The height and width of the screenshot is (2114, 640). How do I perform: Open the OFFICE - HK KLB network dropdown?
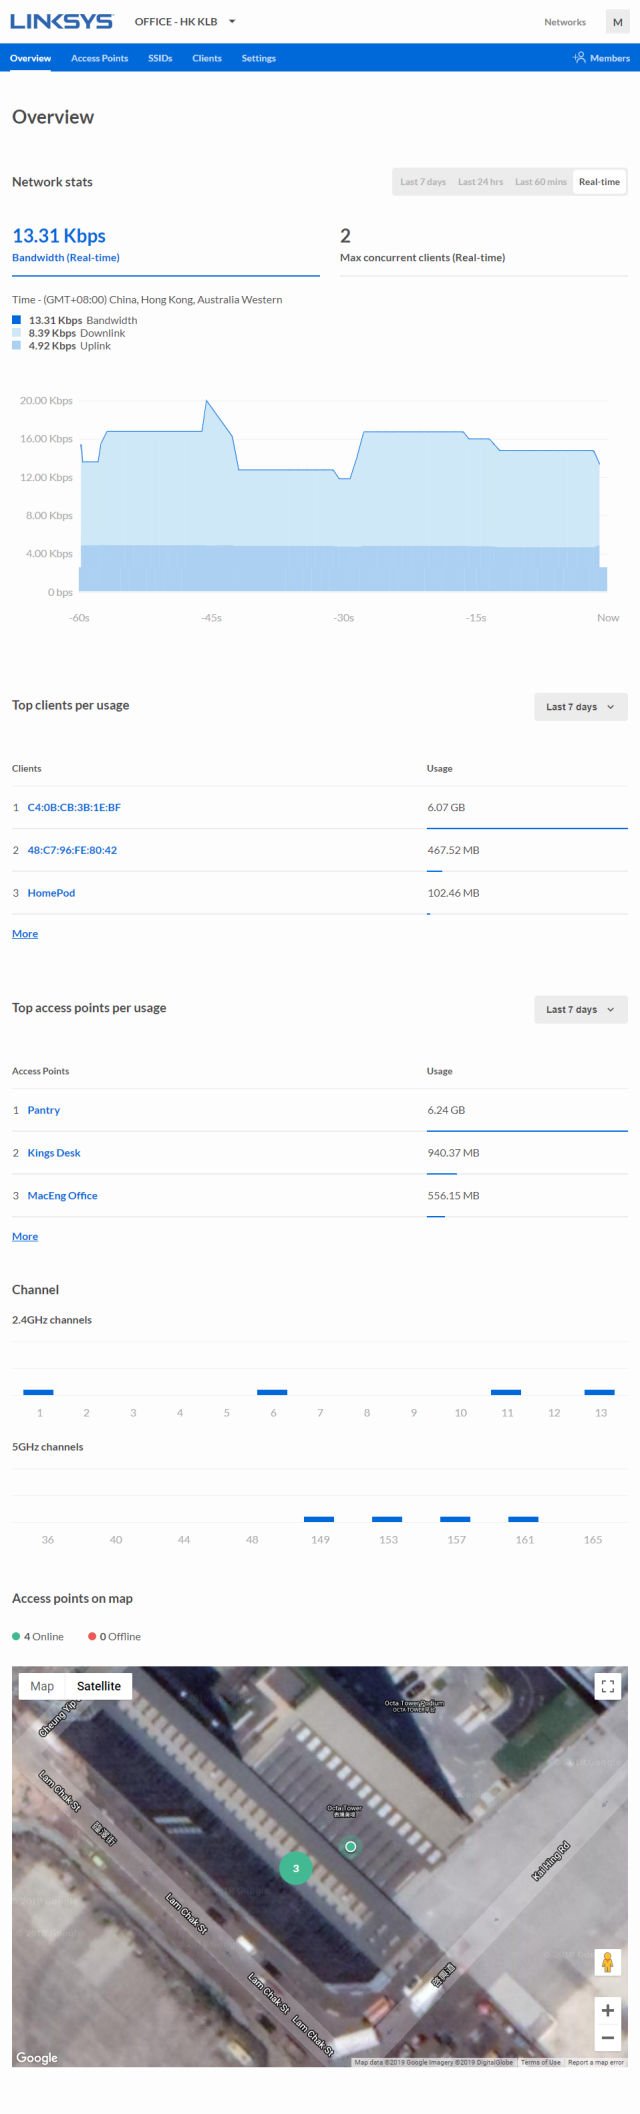pyautogui.click(x=185, y=21)
